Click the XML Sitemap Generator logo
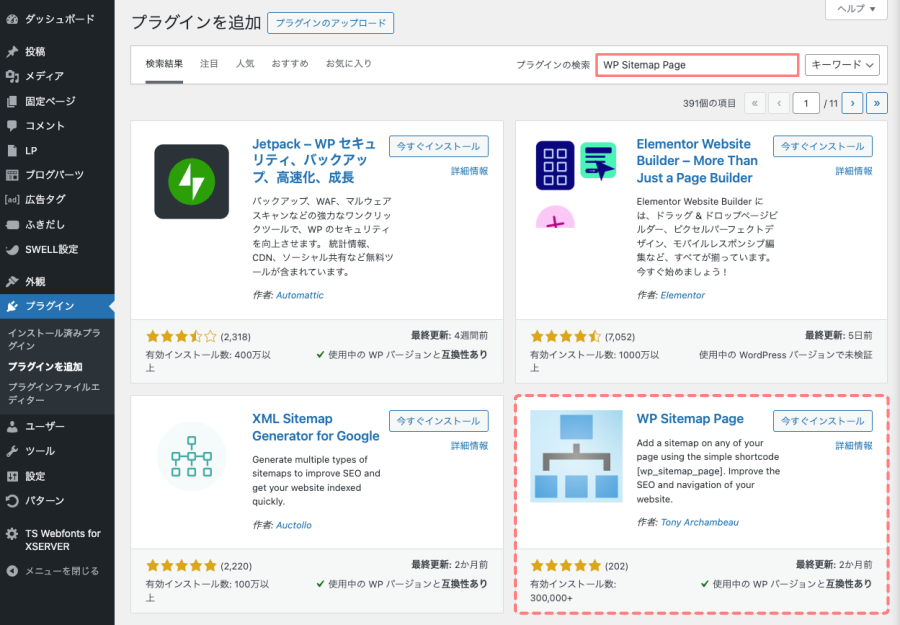Screen dimensions: 900x625 (191, 456)
